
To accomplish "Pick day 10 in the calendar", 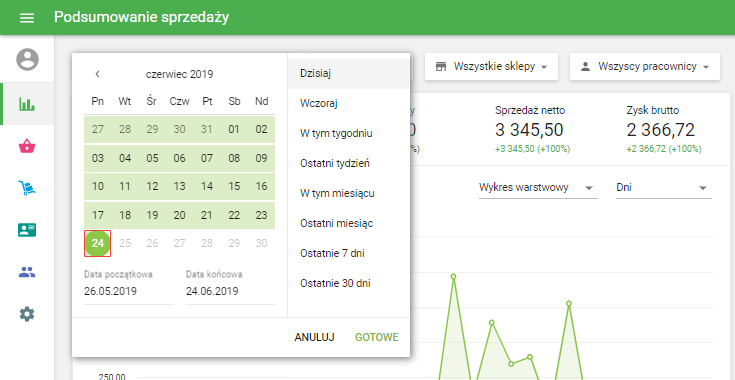I will 98,186.
